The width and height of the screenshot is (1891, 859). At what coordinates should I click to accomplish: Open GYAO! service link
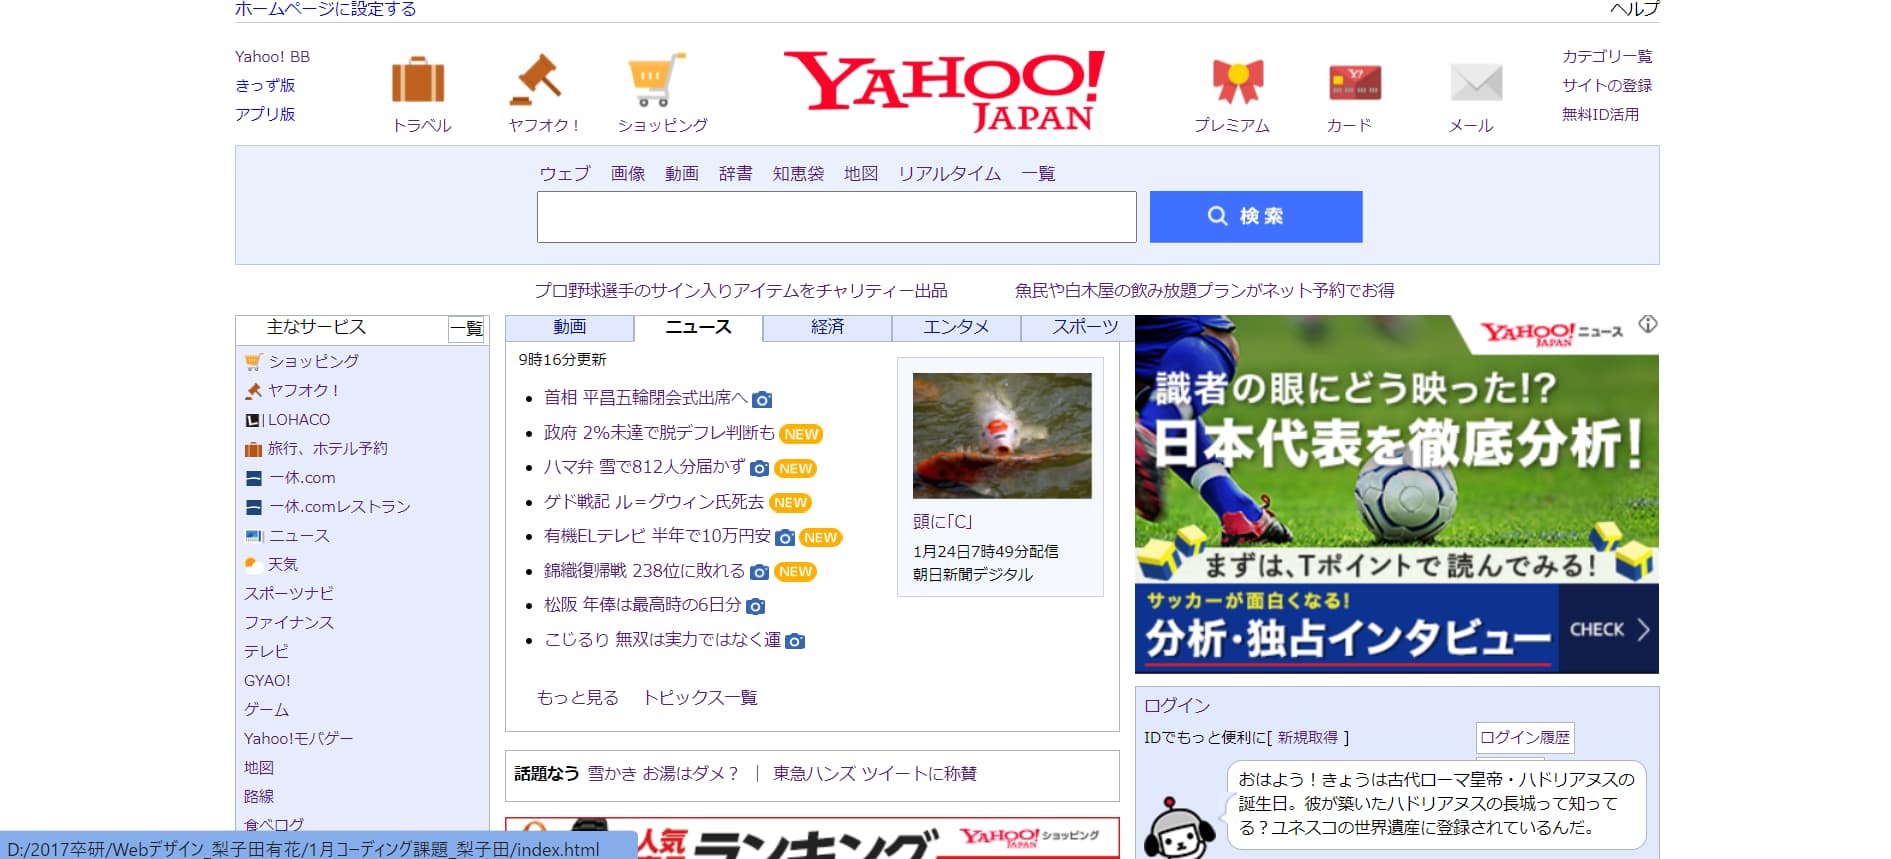(x=267, y=681)
